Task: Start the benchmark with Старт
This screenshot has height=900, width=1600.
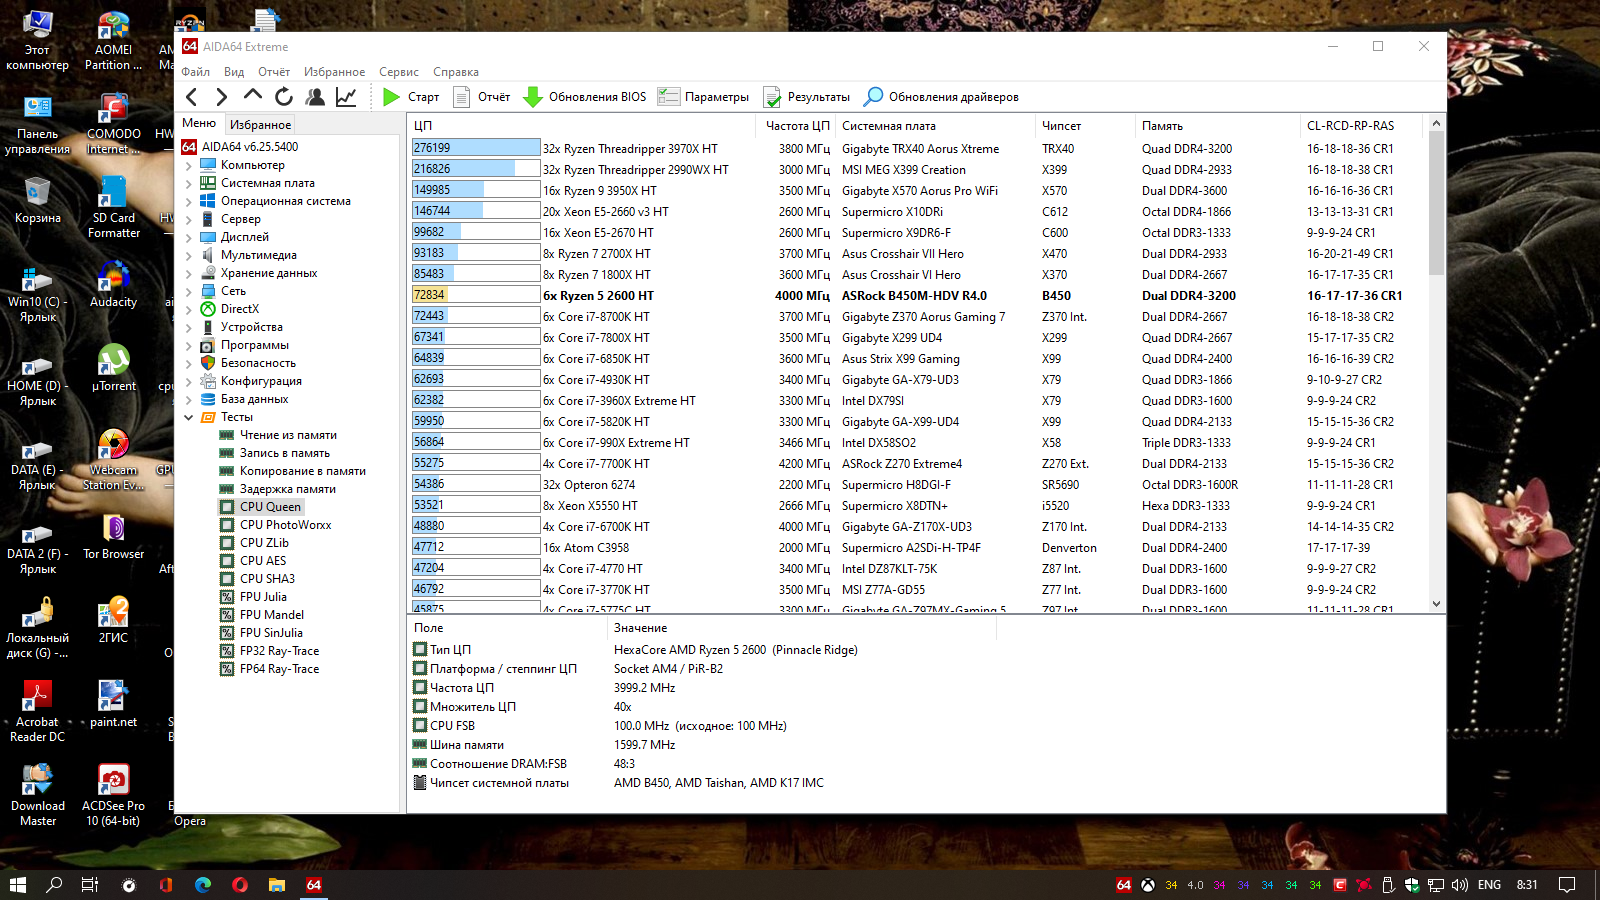Action: click(x=411, y=97)
